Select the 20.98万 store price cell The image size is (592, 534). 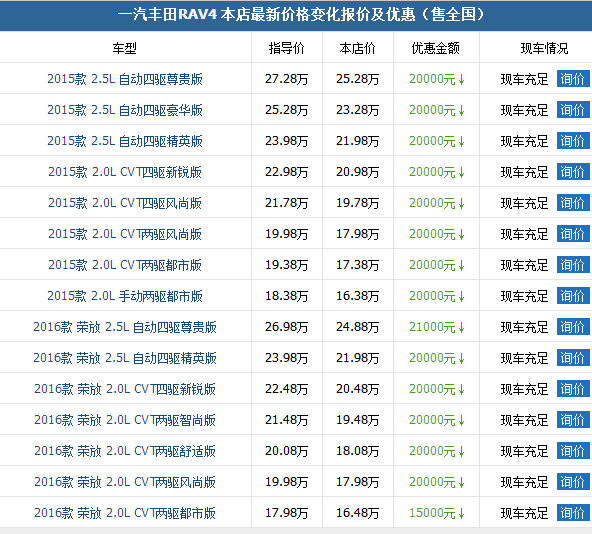[358, 172]
